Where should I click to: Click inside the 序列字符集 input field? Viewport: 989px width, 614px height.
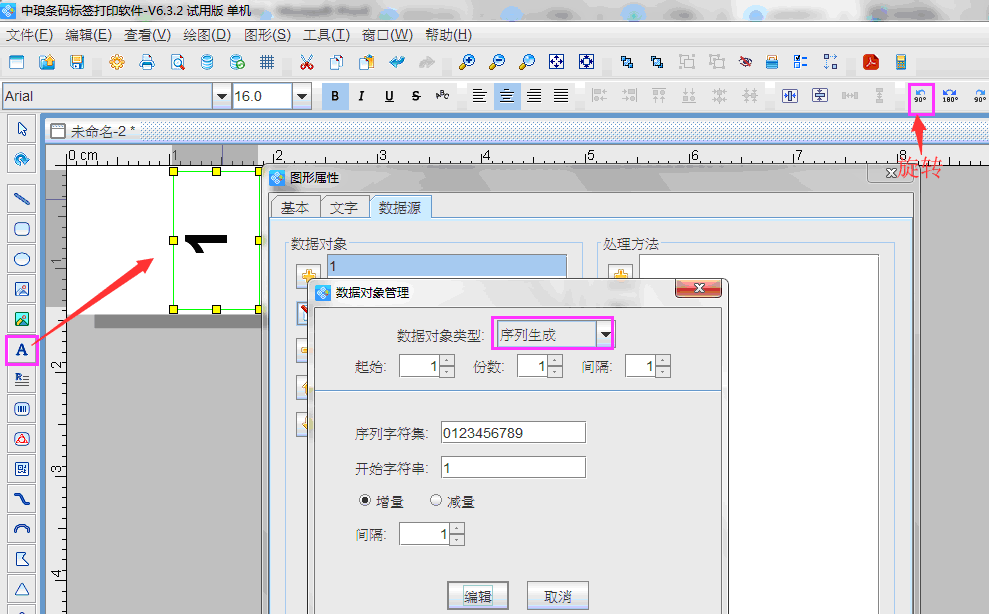coord(513,432)
